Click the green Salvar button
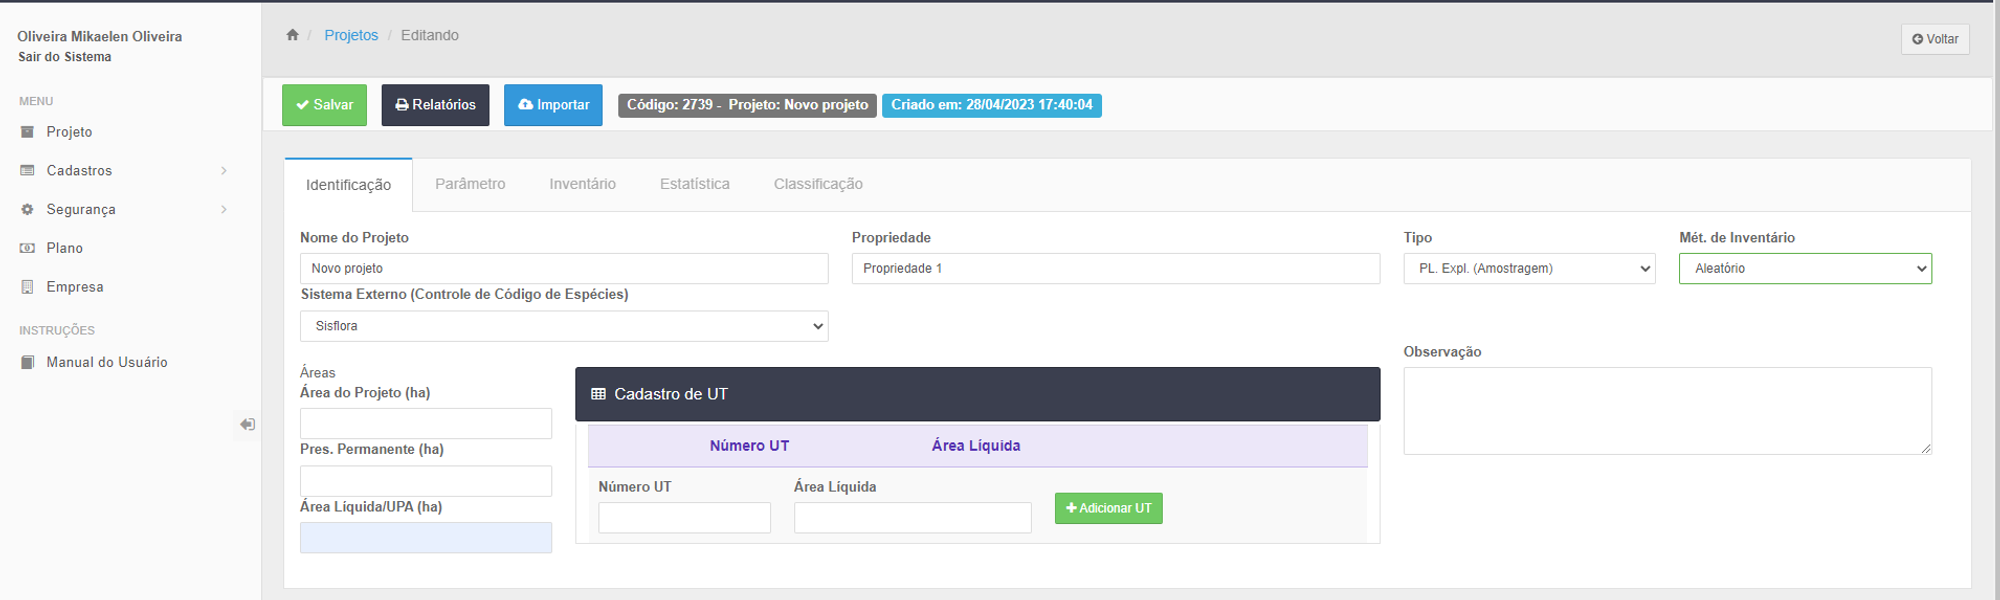The image size is (2000, 600). (x=324, y=105)
